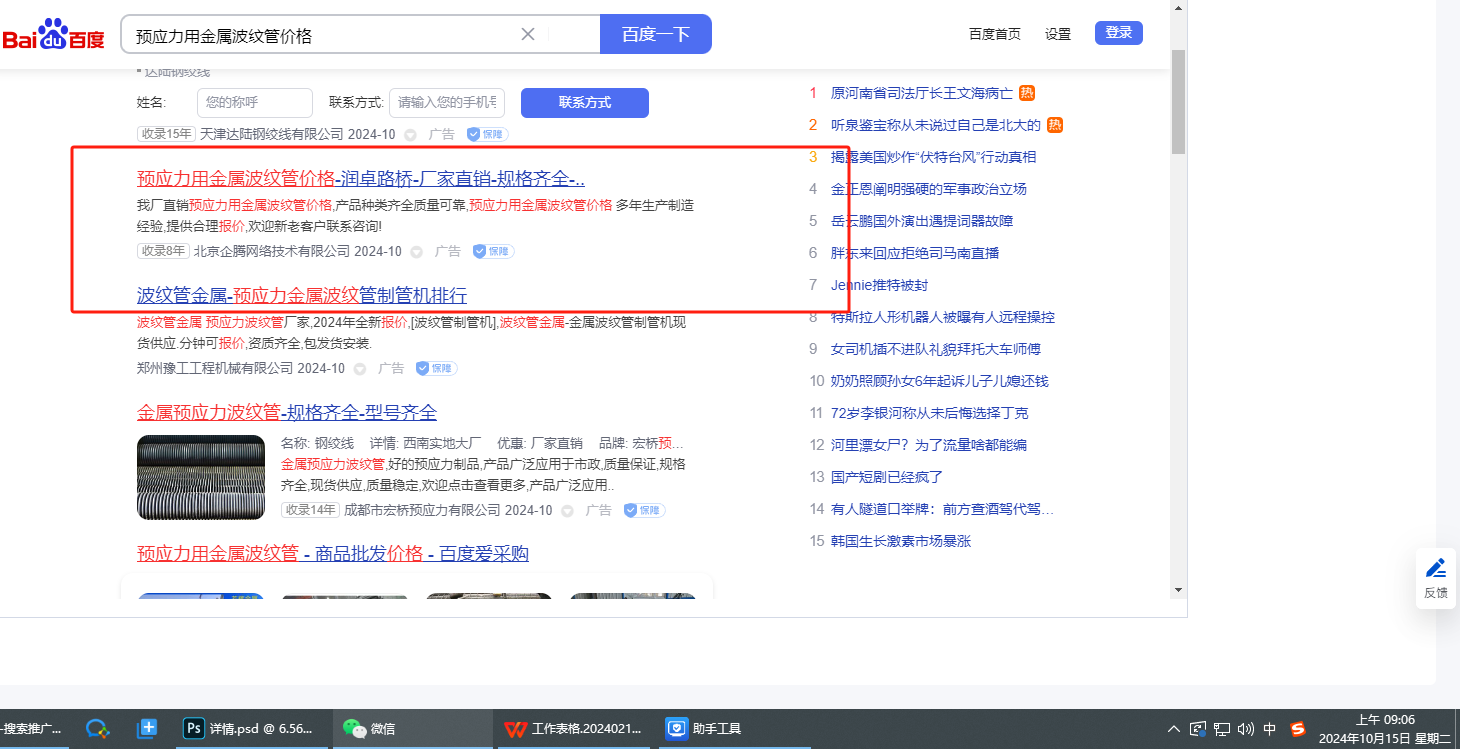The image size is (1460, 749).
Task: Switch to Photoshop 详情.psd in taskbar
Action: tap(250, 728)
